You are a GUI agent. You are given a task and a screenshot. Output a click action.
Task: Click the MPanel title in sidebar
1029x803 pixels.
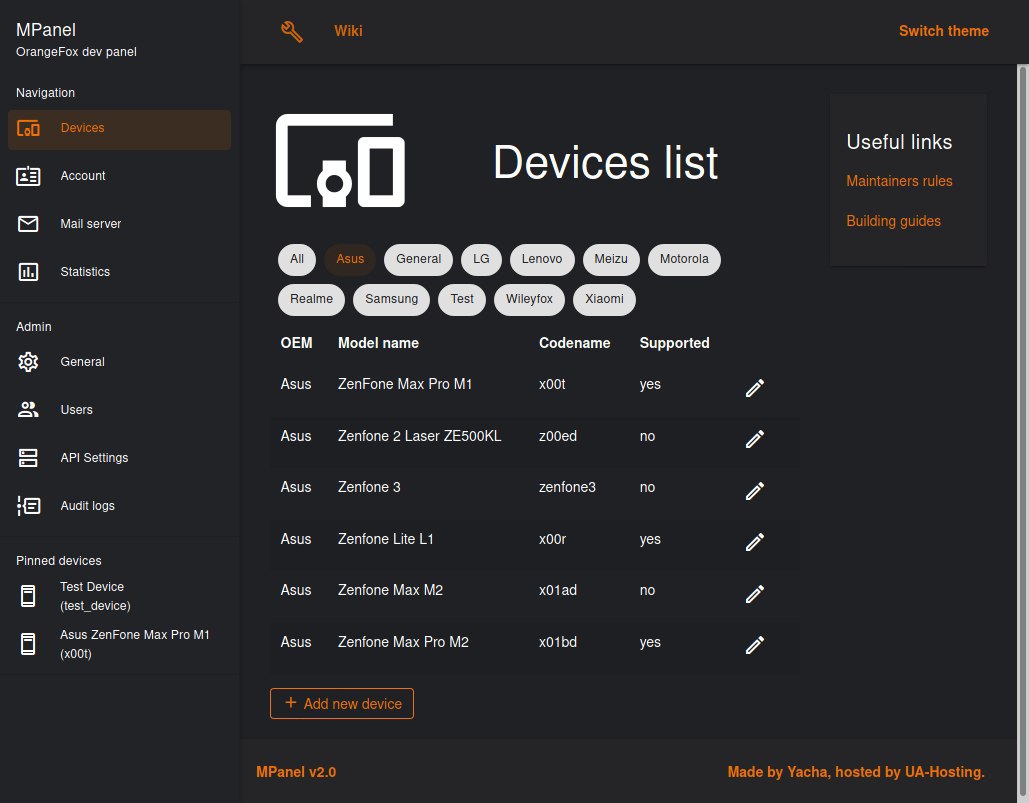pos(46,30)
